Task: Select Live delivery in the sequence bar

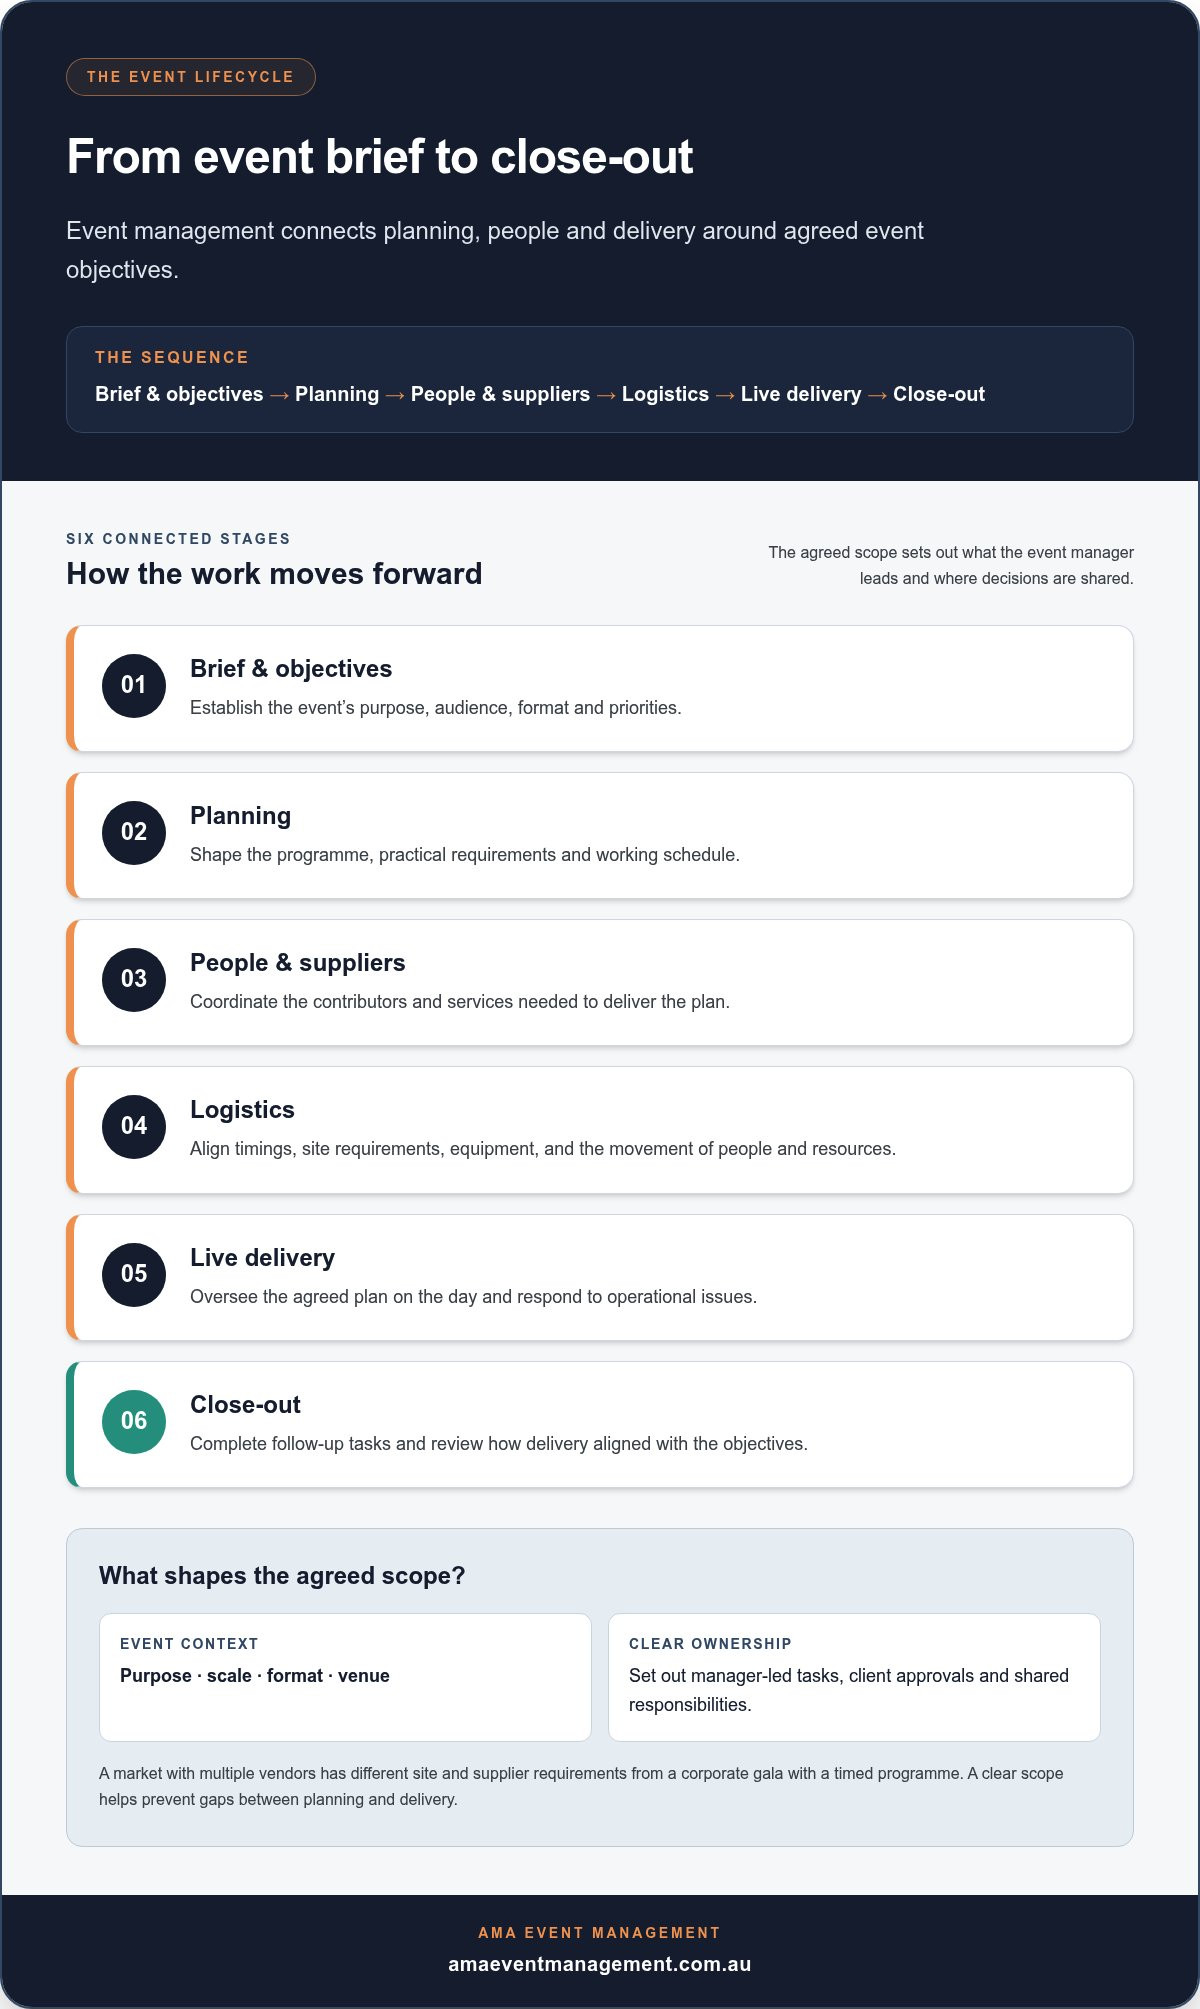Action: pyautogui.click(x=801, y=394)
